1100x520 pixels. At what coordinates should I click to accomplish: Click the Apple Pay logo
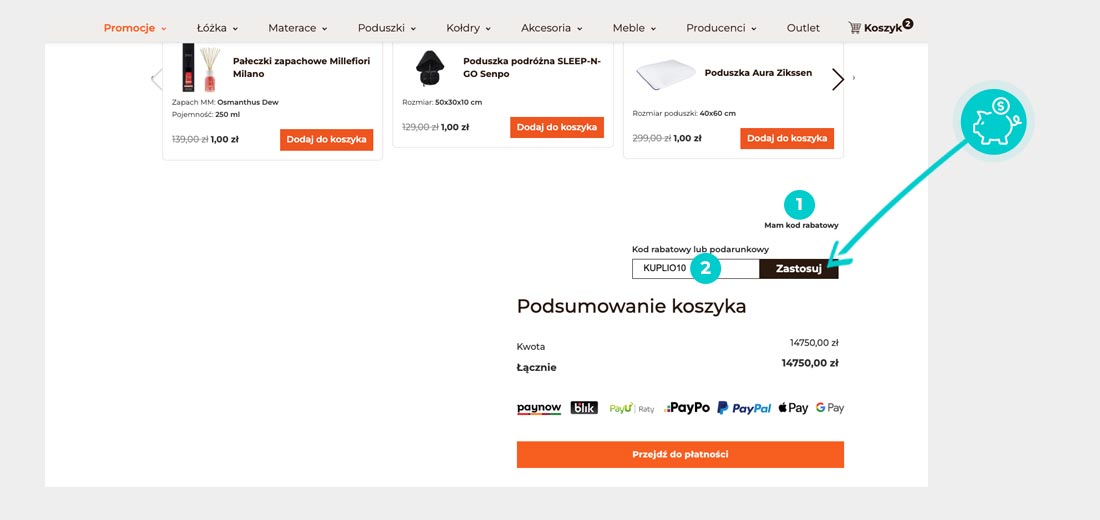pyautogui.click(x=792, y=408)
